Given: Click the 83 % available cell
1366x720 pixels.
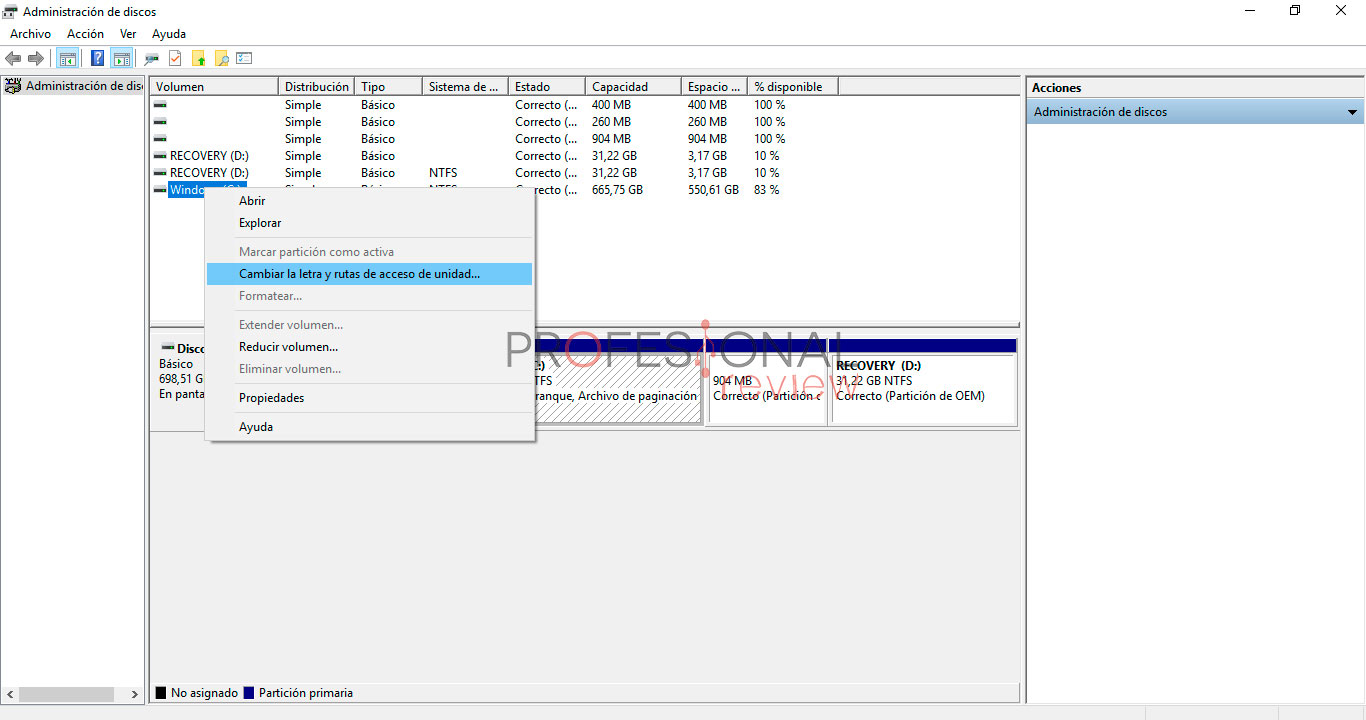Looking at the screenshot, I should pyautogui.click(x=767, y=190).
